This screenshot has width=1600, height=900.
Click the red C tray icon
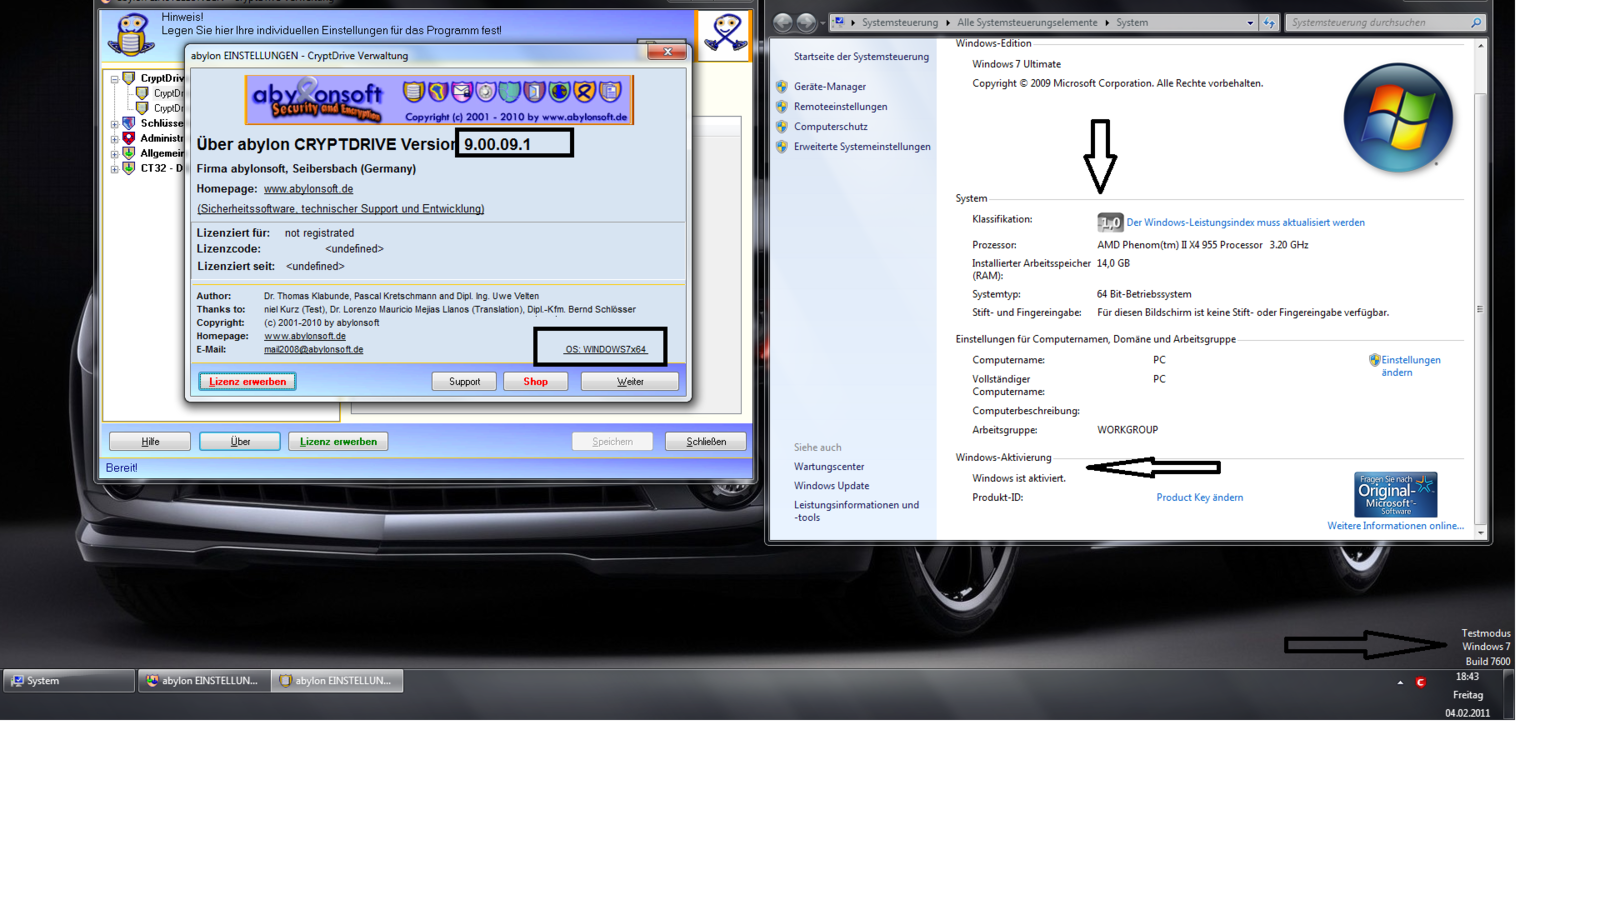(x=1420, y=682)
